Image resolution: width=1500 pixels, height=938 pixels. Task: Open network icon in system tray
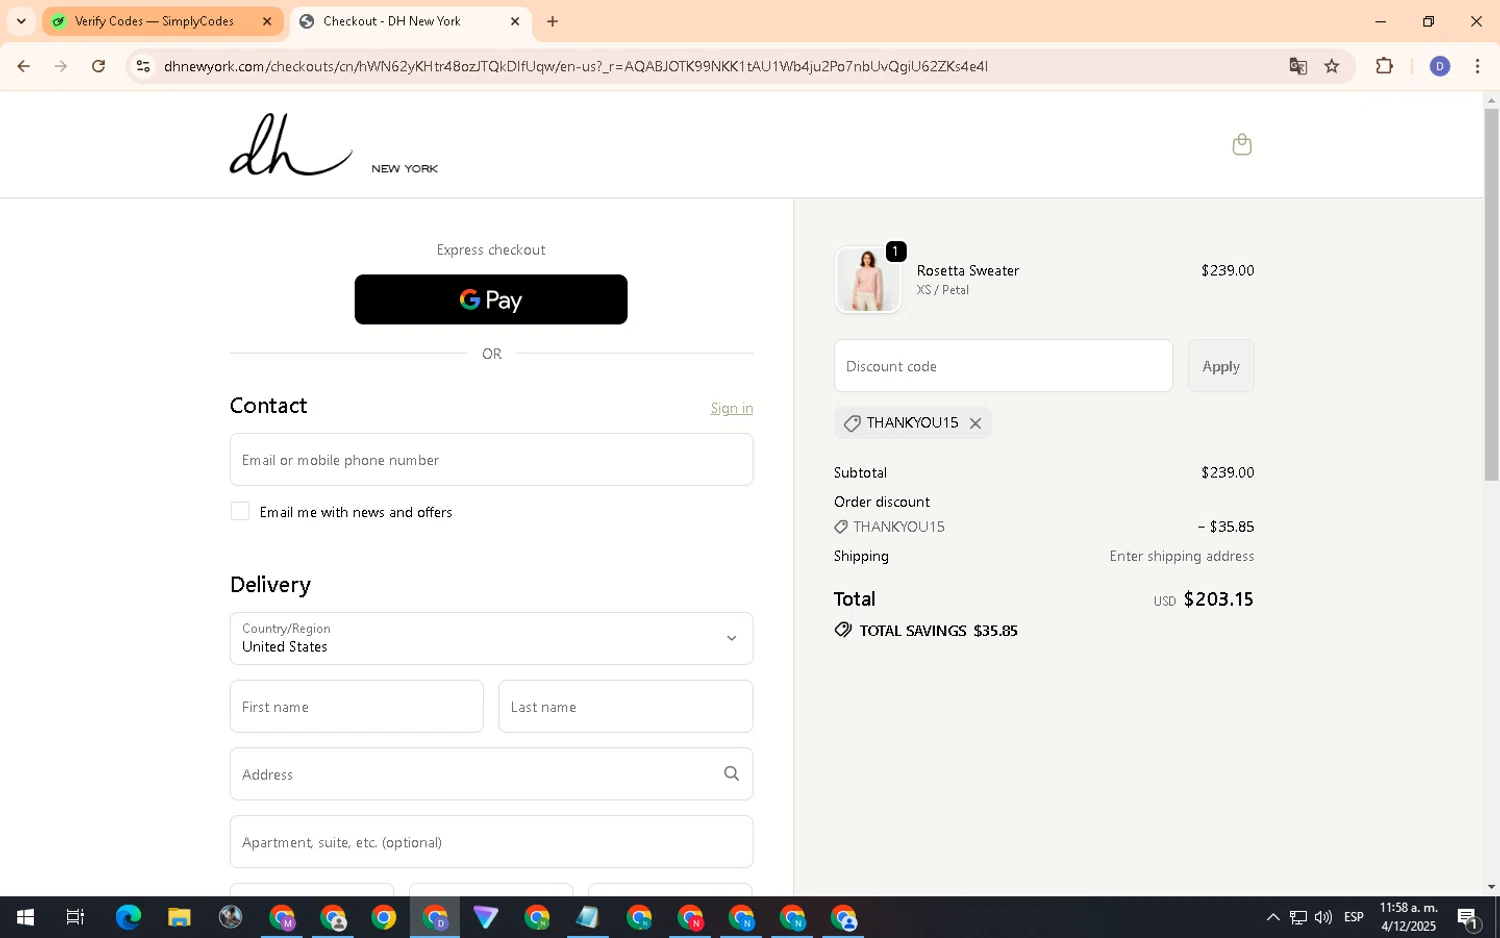pos(1298,917)
